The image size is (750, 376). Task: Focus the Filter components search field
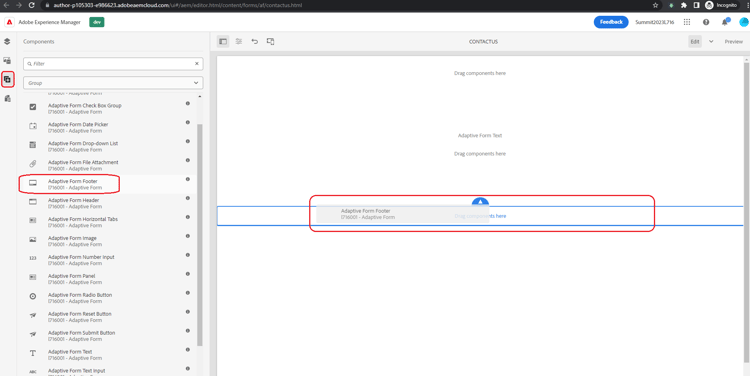113,64
